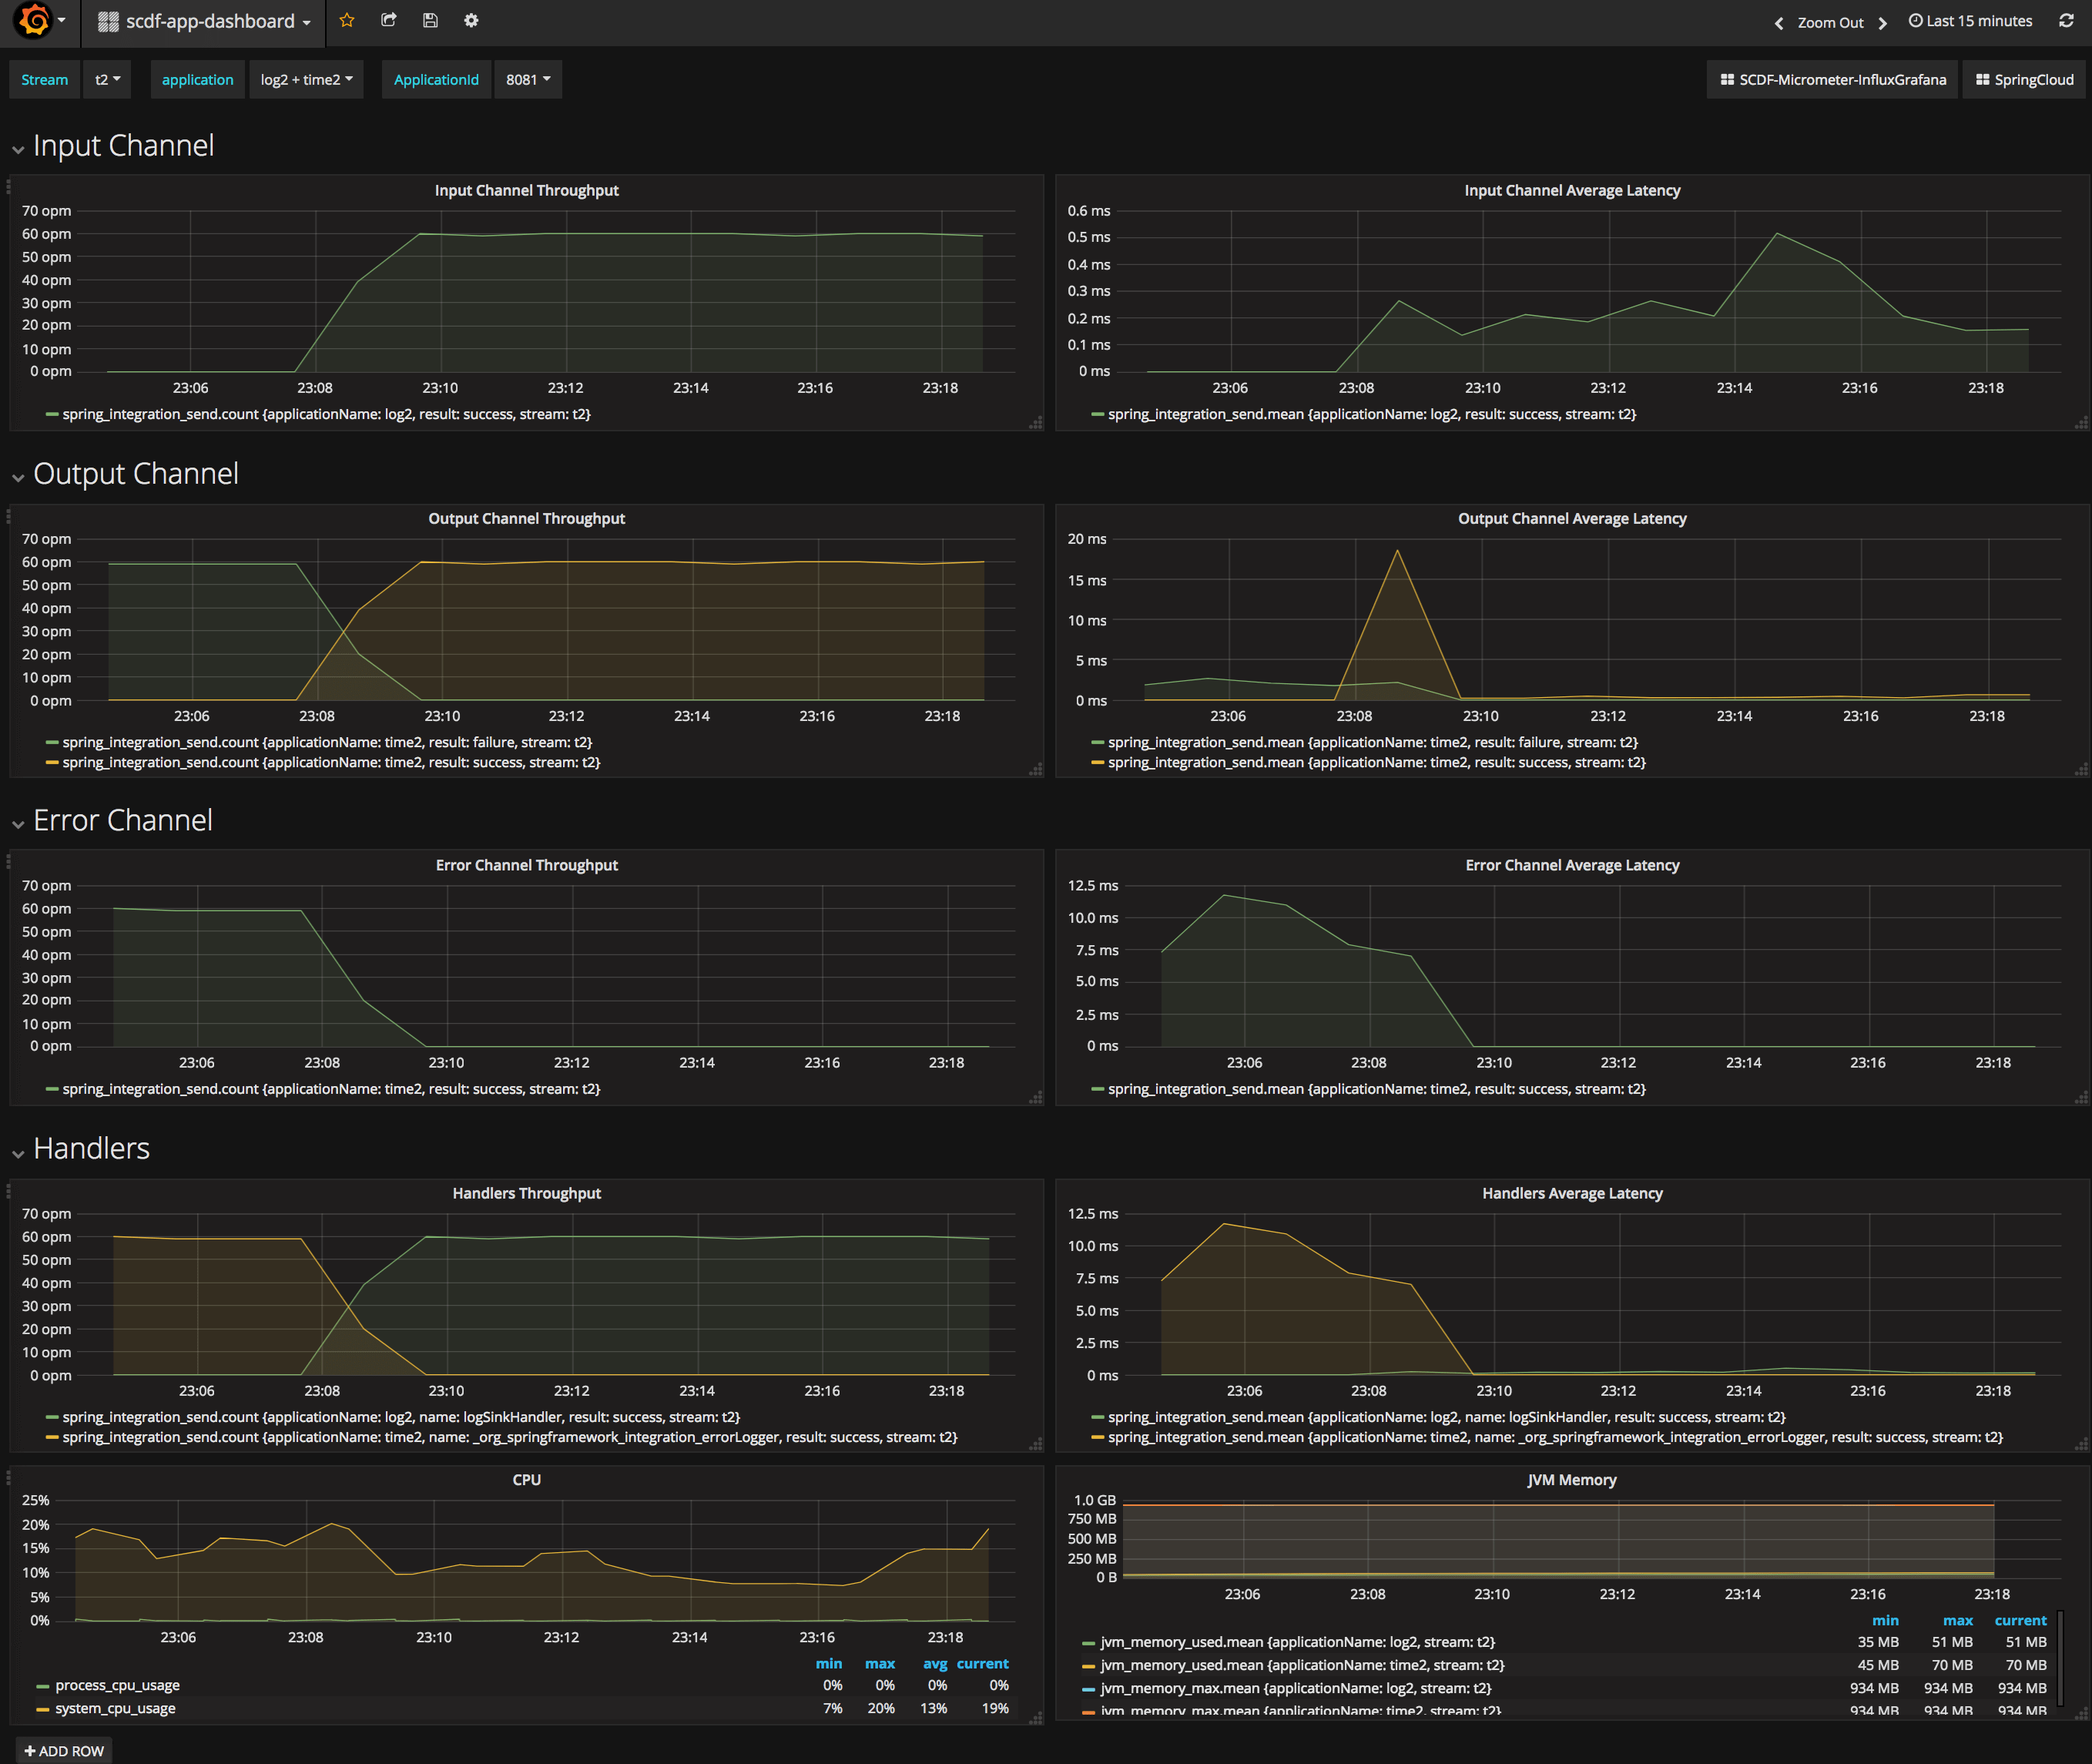This screenshot has width=2092, height=1764.
Task: Shift time range forward with right arrow
Action: pos(1882,23)
